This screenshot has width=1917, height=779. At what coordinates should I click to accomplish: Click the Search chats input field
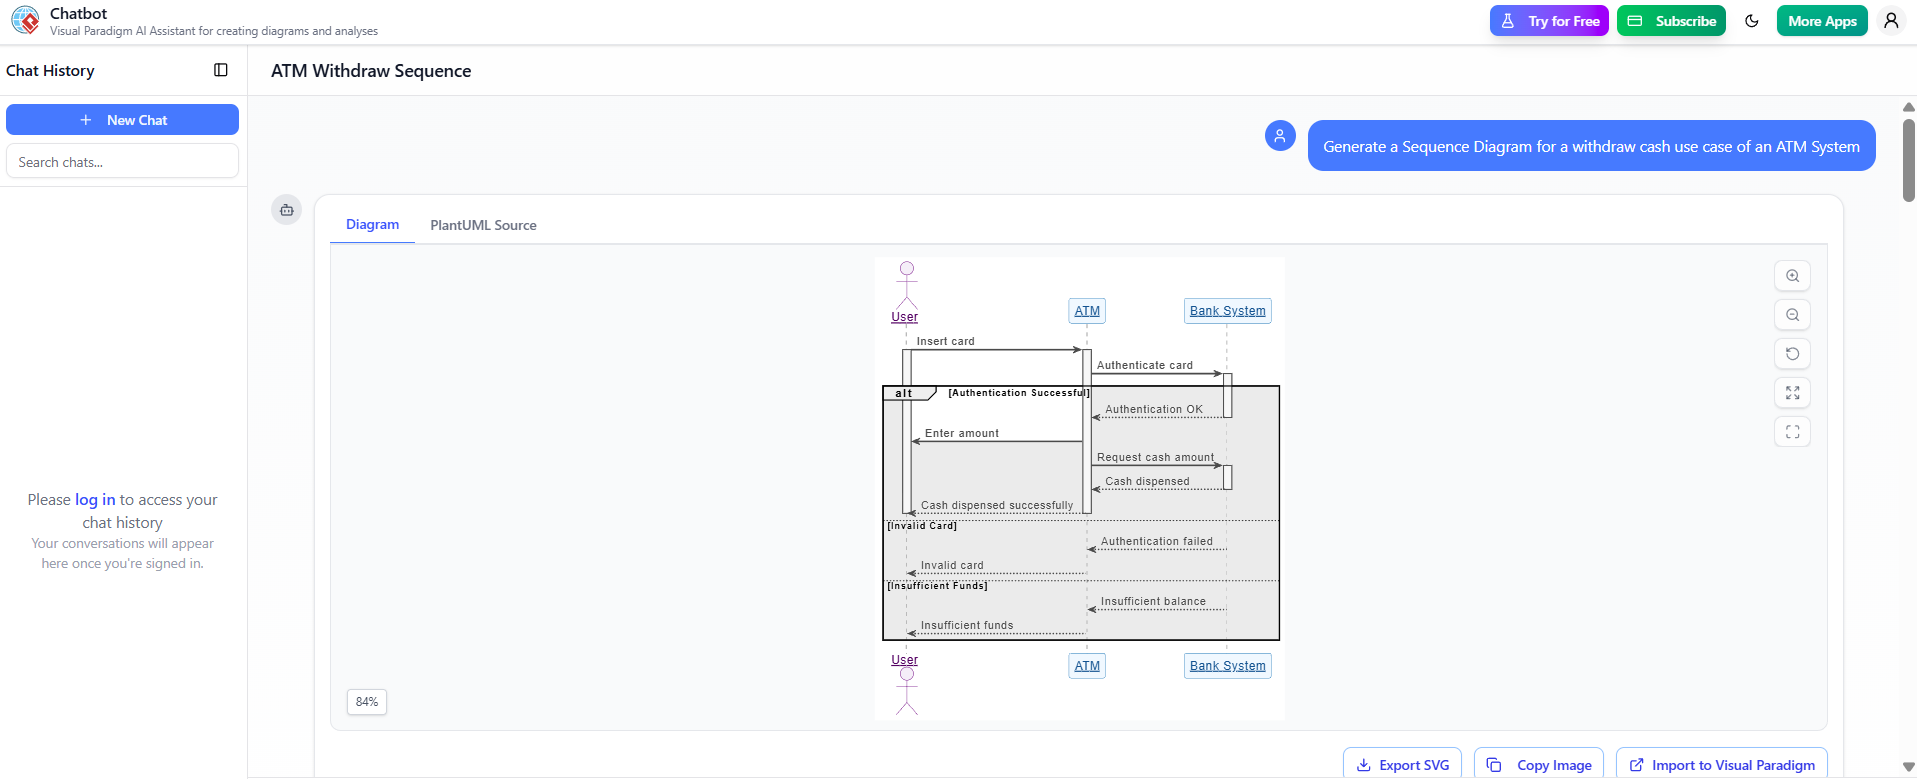[x=122, y=162]
